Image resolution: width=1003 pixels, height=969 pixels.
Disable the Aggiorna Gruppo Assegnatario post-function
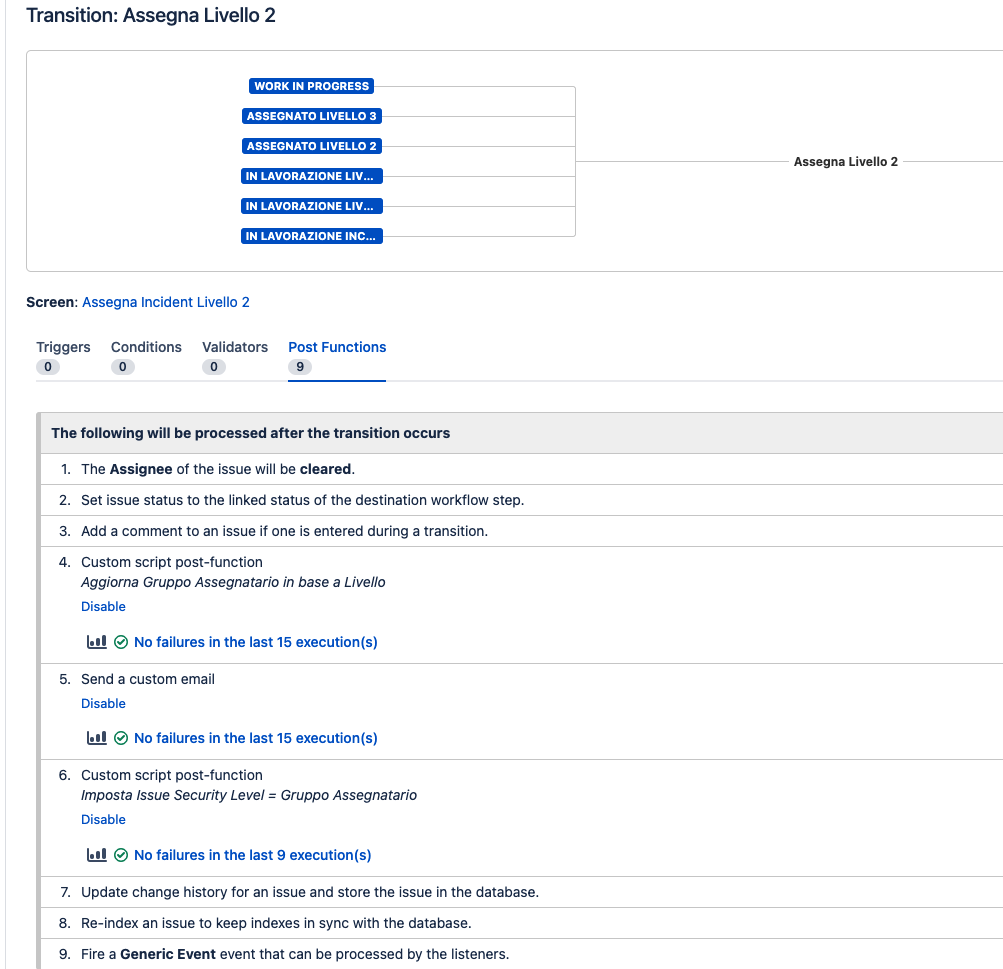coord(103,606)
